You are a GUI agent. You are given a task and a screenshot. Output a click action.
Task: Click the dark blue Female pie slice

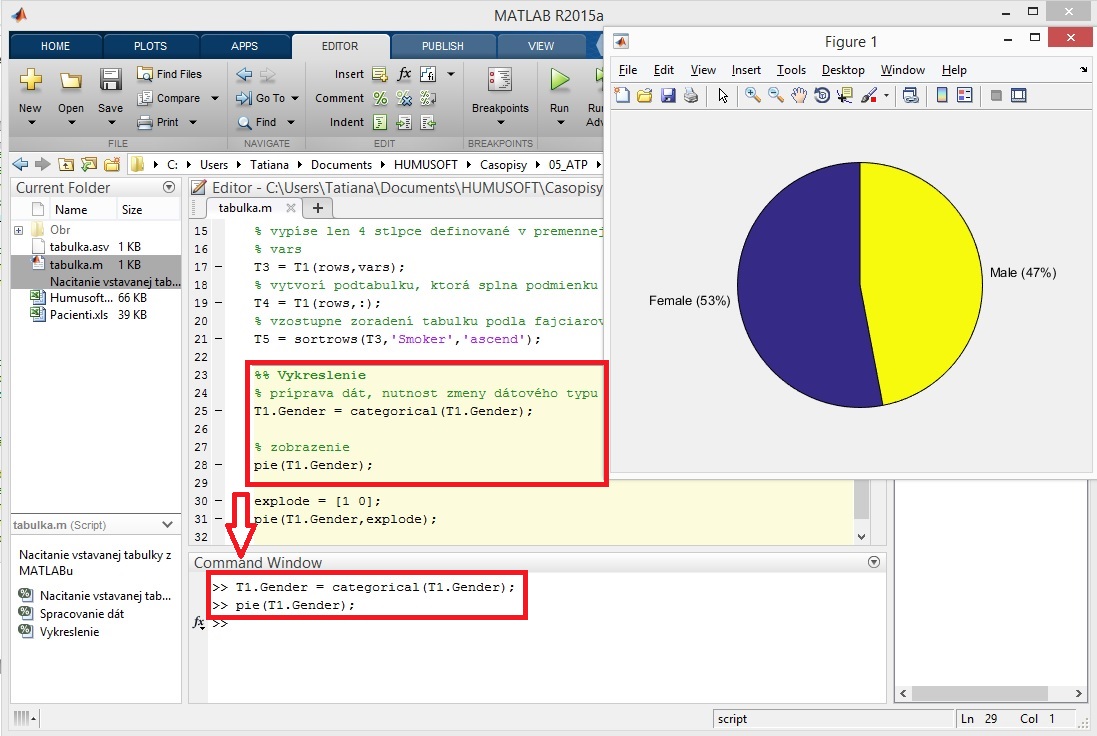pos(798,287)
